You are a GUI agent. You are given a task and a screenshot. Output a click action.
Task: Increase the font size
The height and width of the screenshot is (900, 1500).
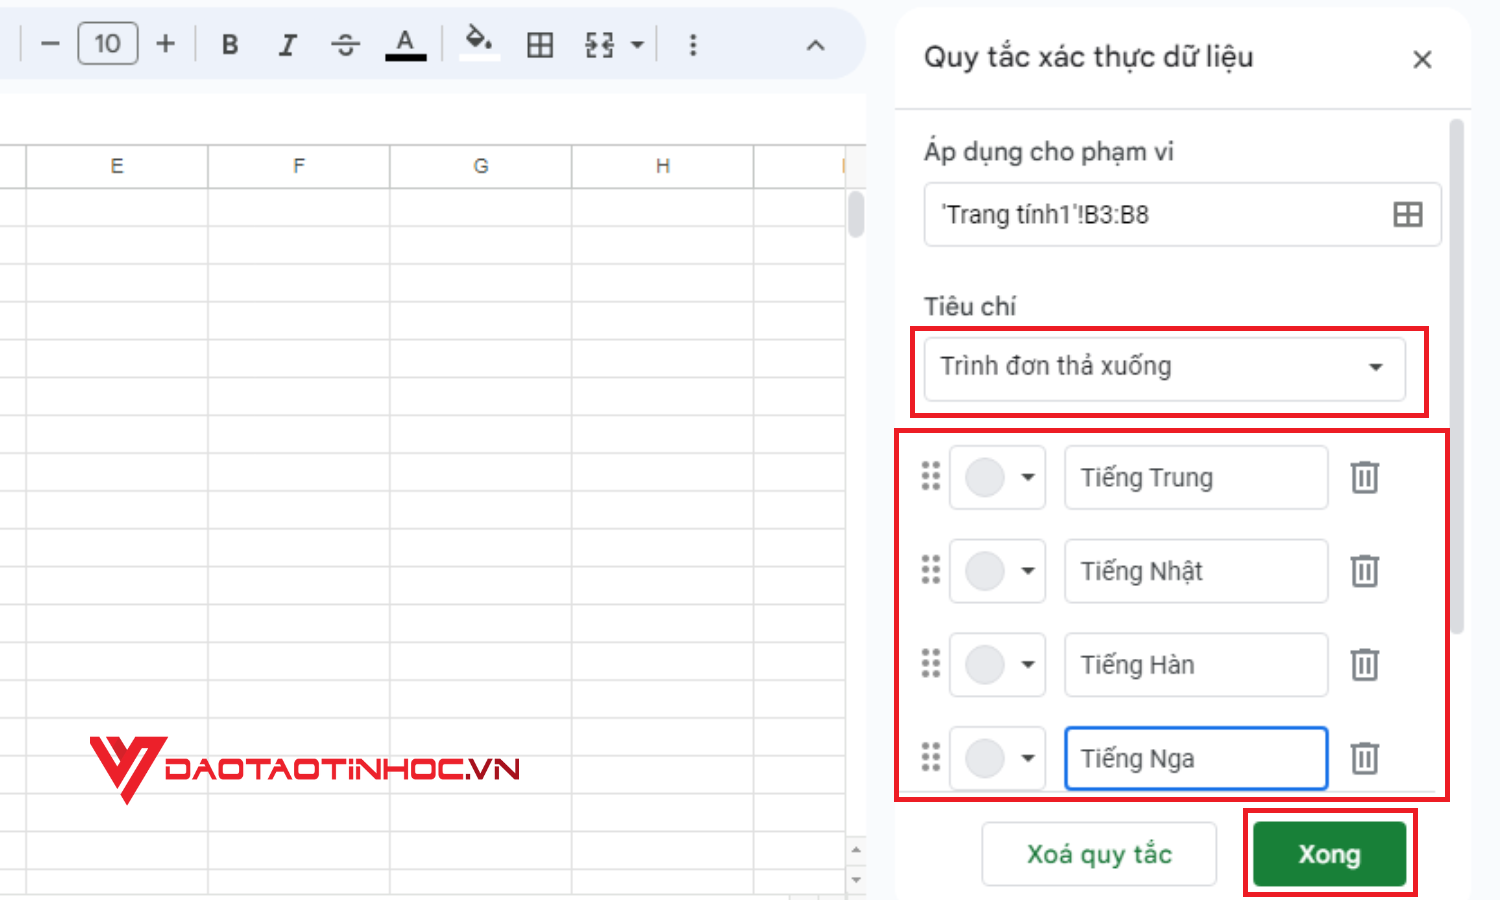click(165, 44)
